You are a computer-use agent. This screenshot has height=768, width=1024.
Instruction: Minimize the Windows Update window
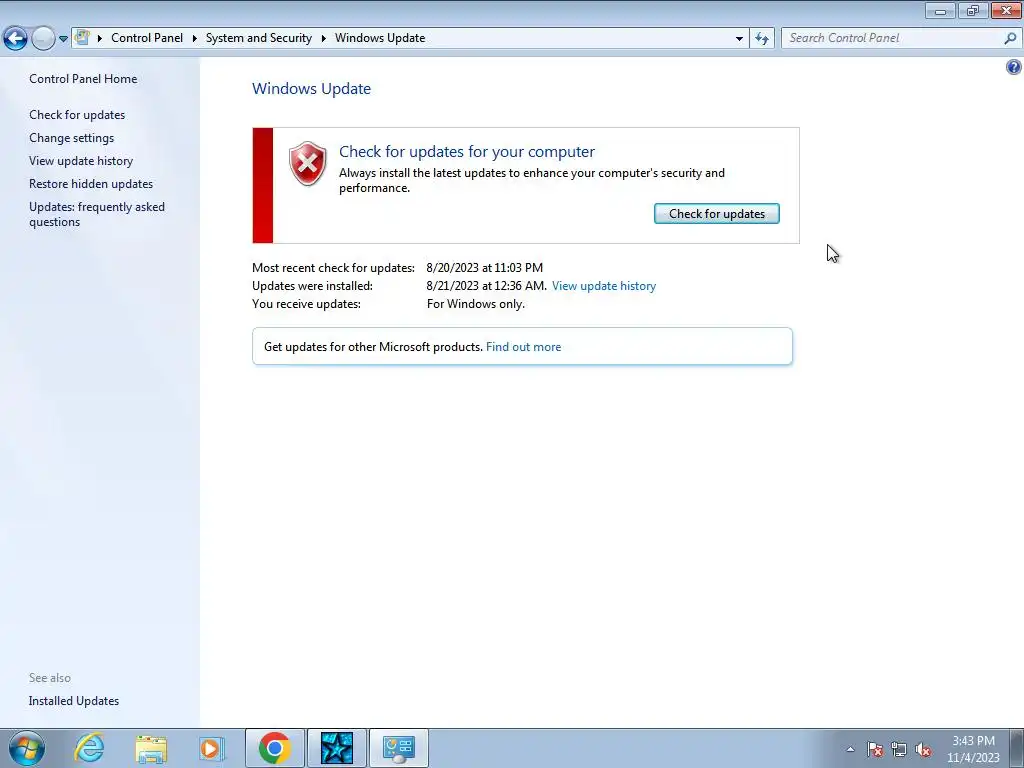pyautogui.click(x=940, y=10)
